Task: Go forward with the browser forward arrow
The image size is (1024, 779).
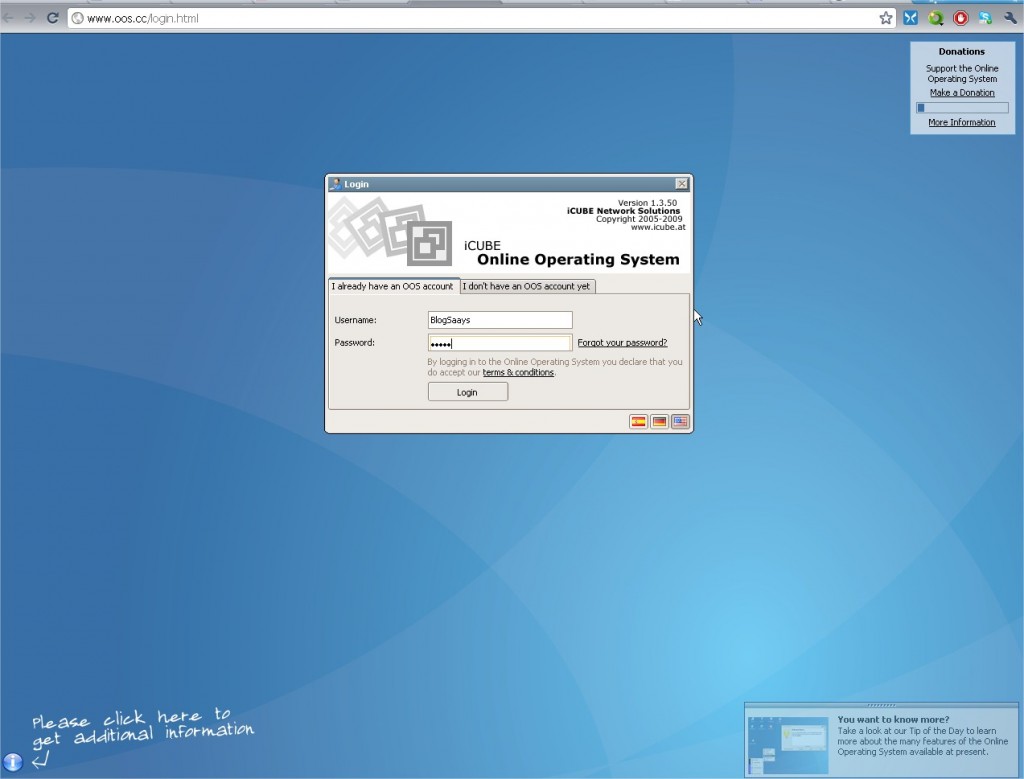Action: (x=30, y=18)
